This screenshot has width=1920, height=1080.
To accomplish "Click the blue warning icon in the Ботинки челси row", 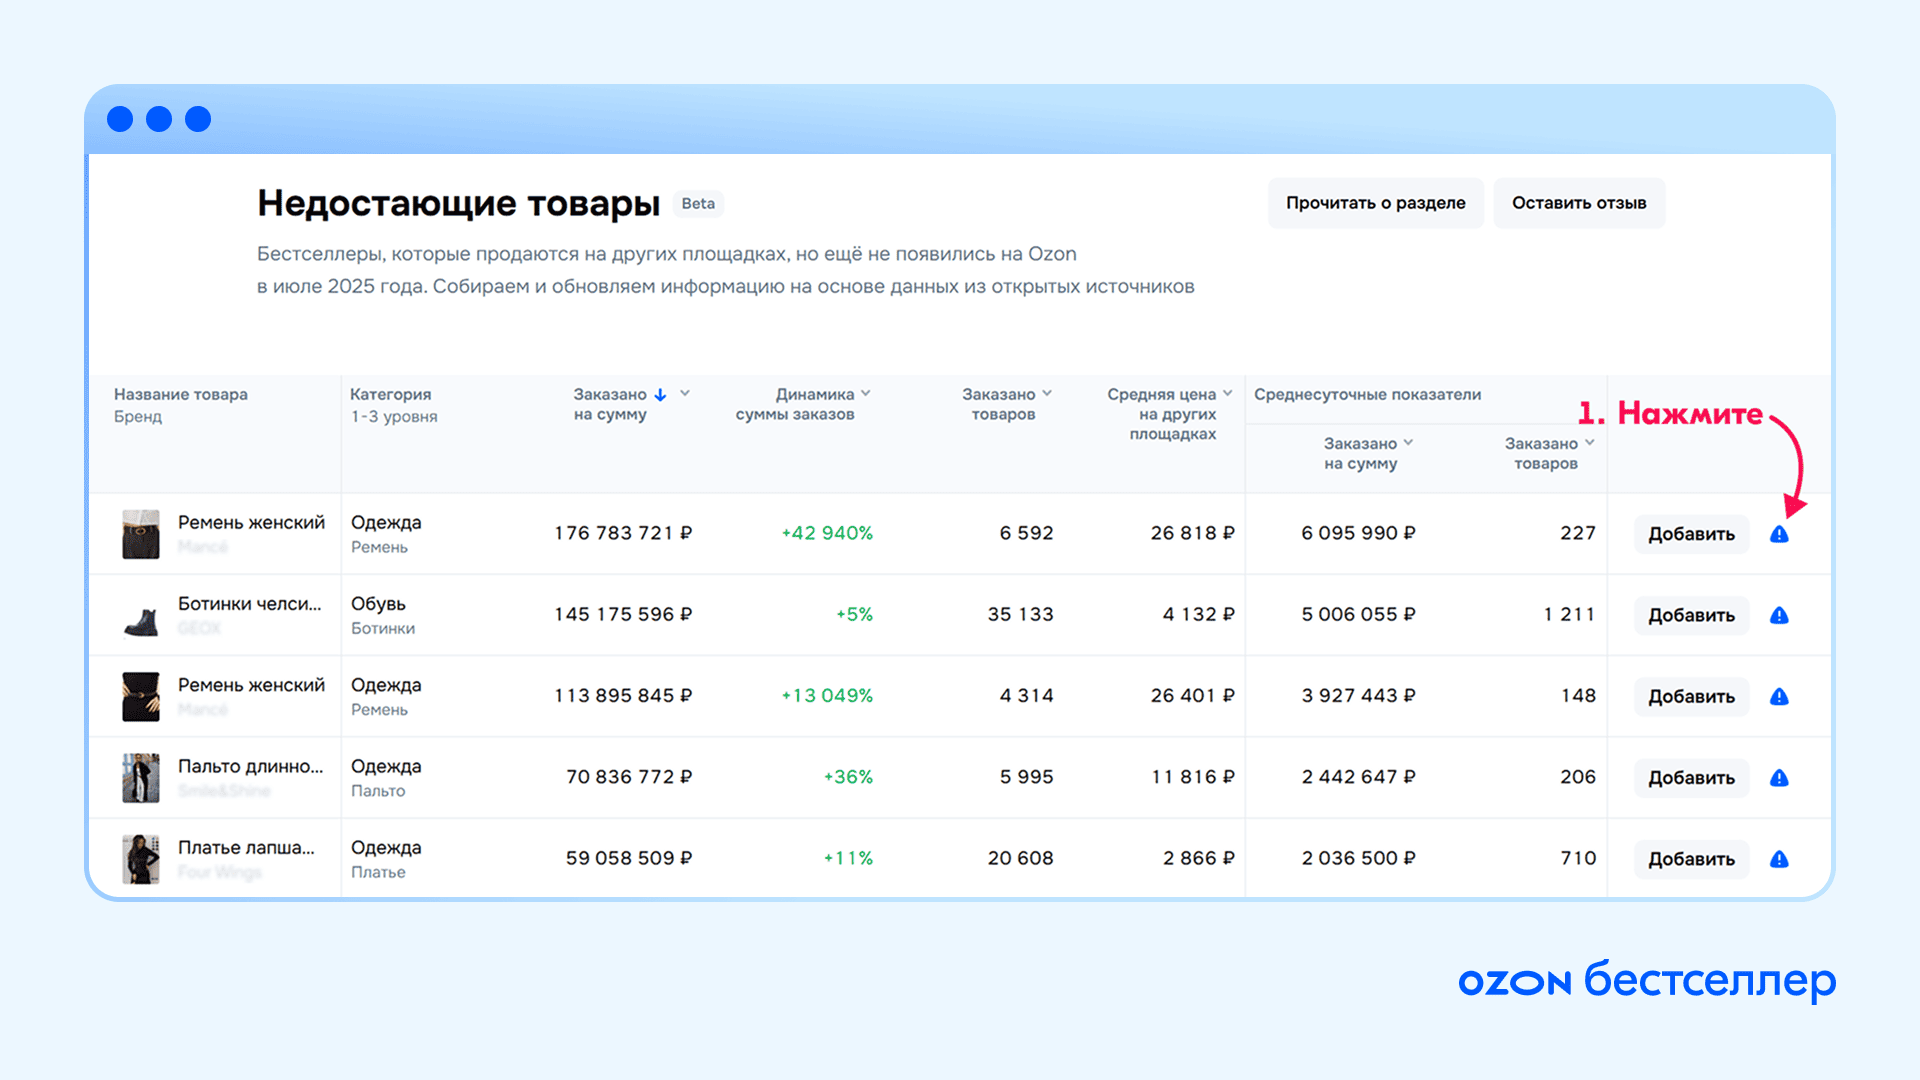I will click(1779, 615).
